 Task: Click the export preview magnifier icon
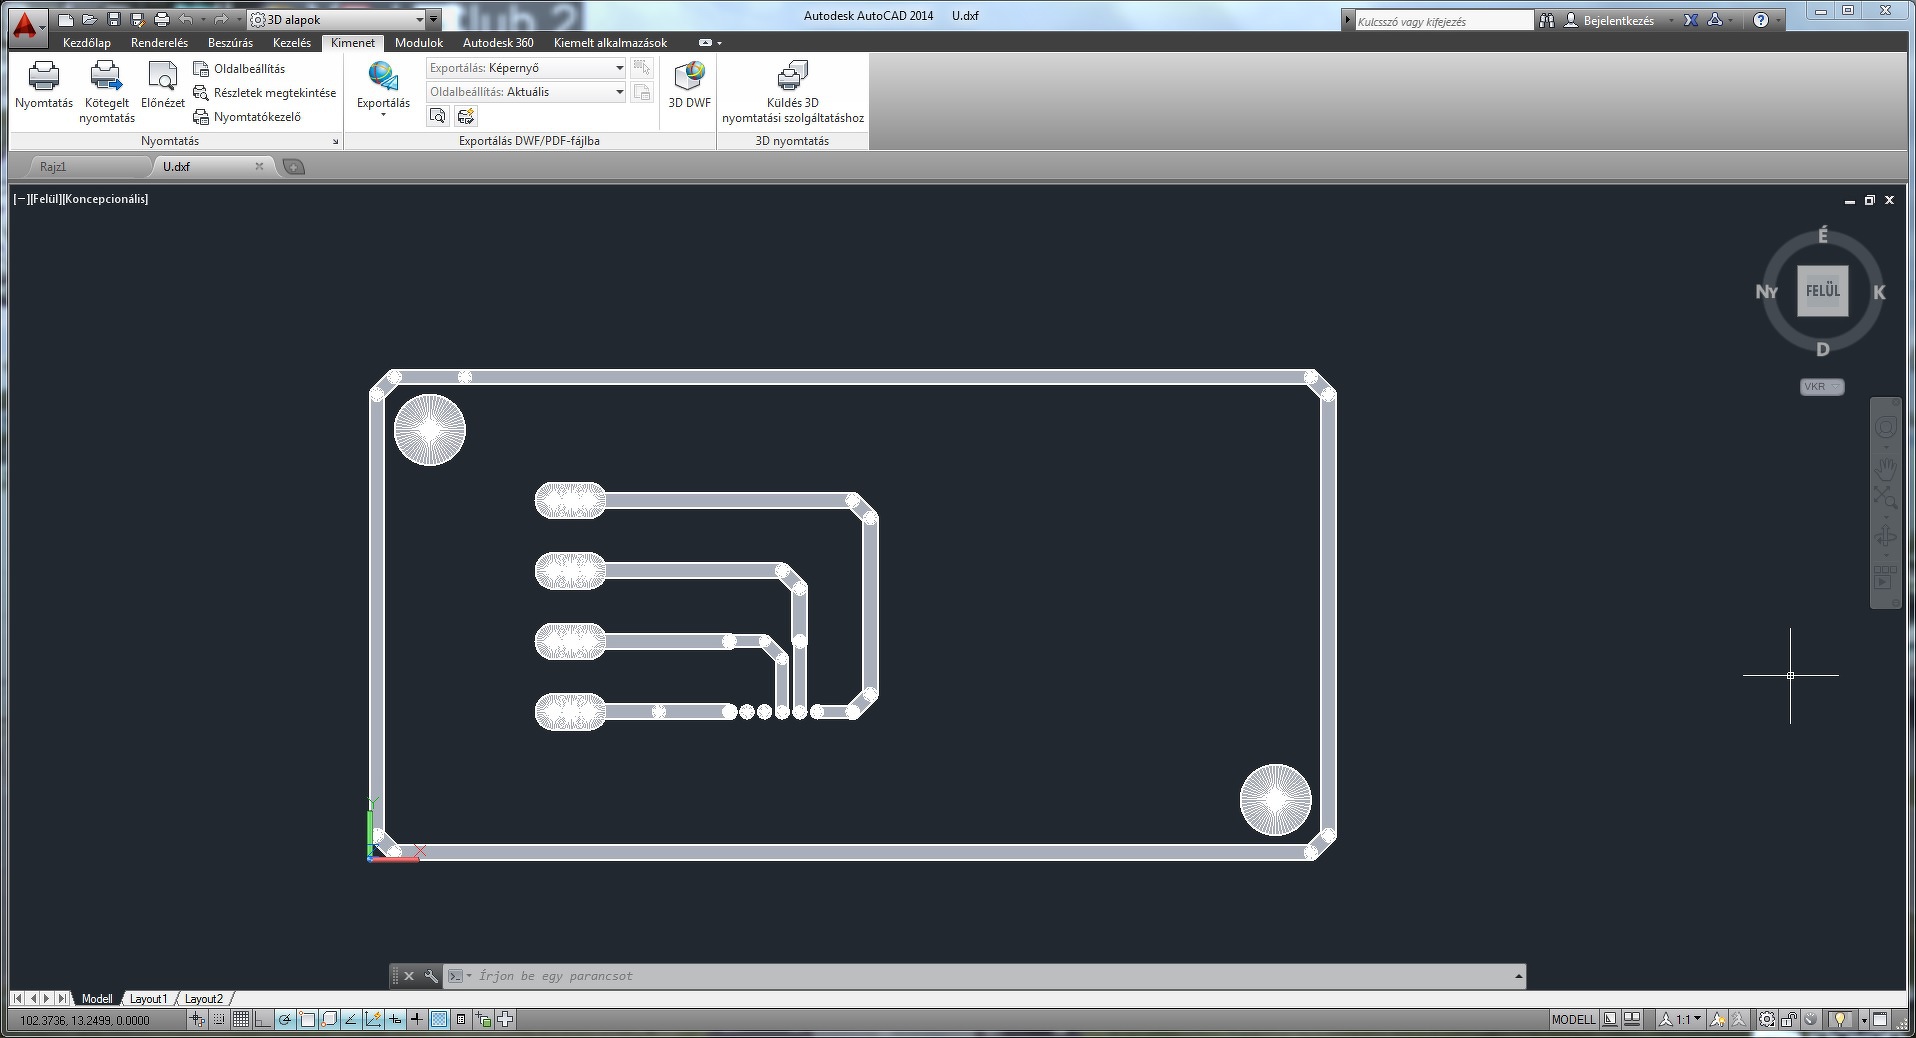(438, 116)
